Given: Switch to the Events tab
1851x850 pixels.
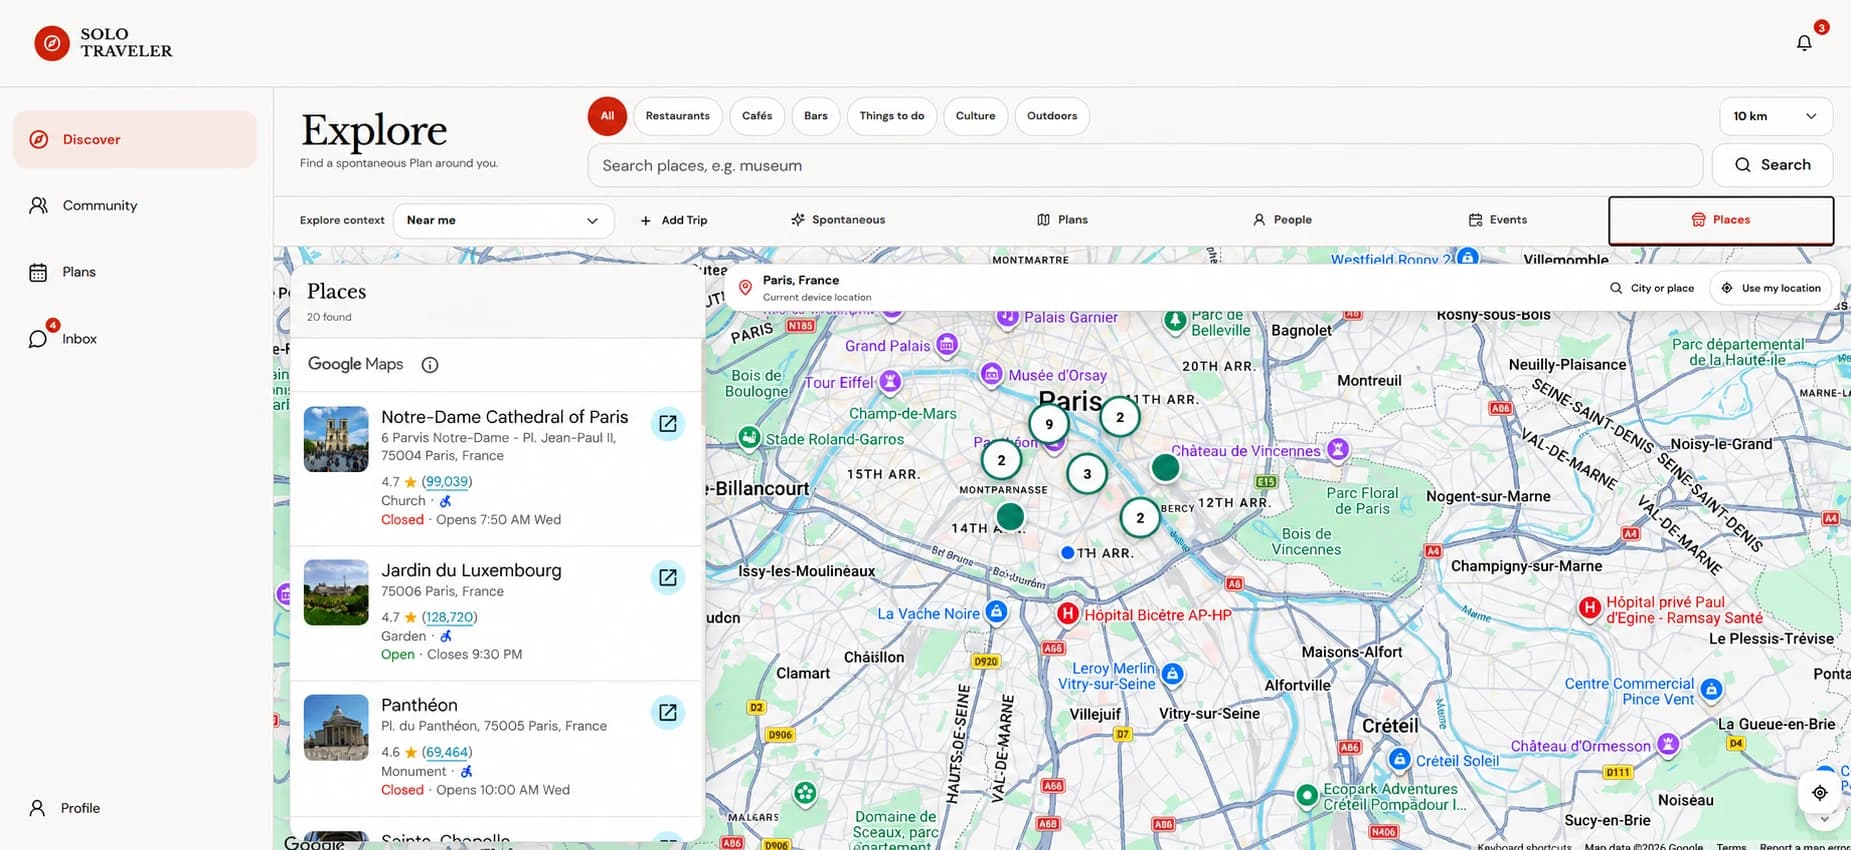Looking at the screenshot, I should tap(1498, 220).
